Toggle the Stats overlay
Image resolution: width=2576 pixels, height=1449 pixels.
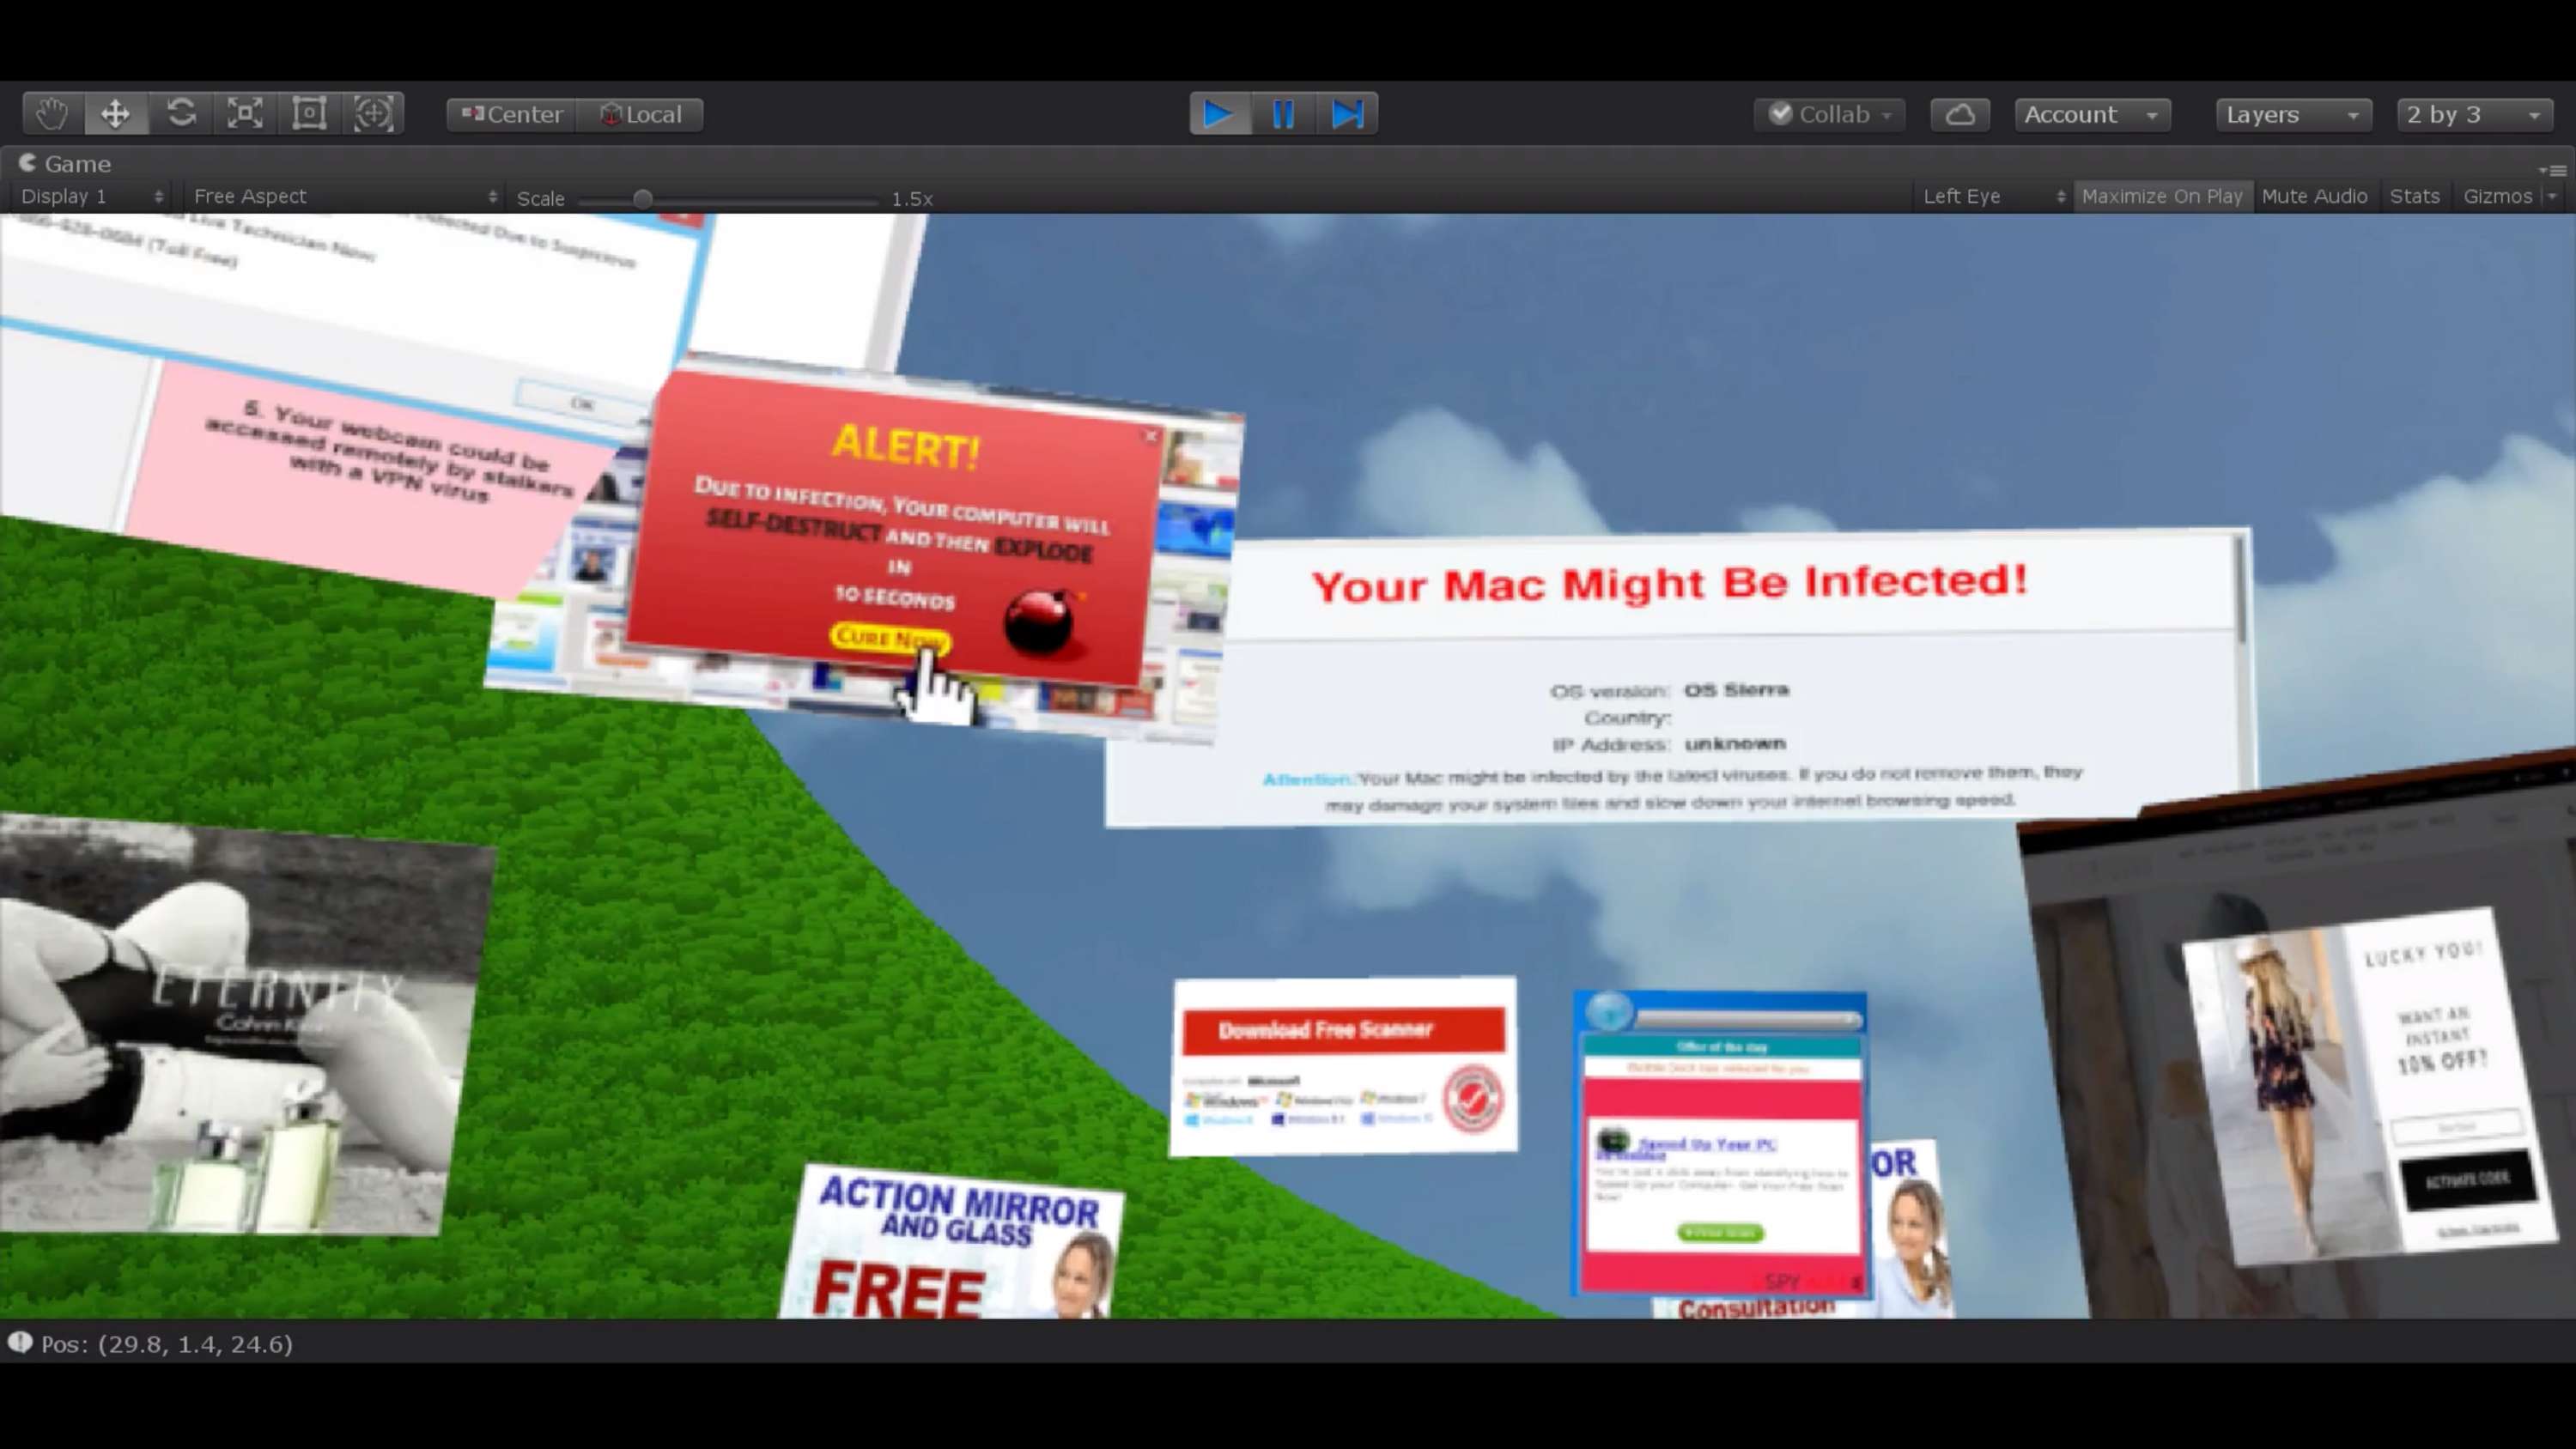pos(2415,197)
